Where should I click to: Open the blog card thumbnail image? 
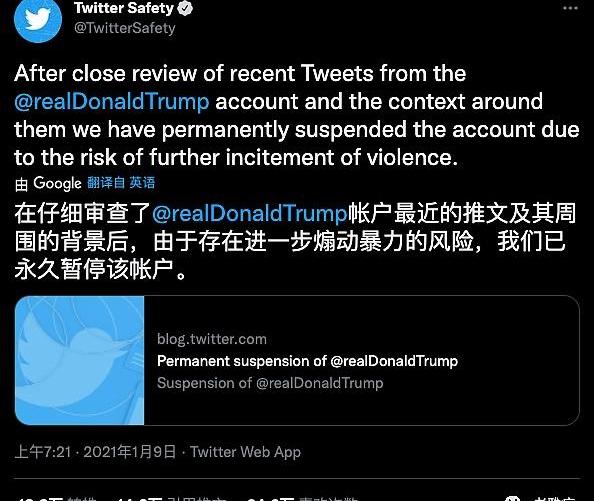(80, 361)
